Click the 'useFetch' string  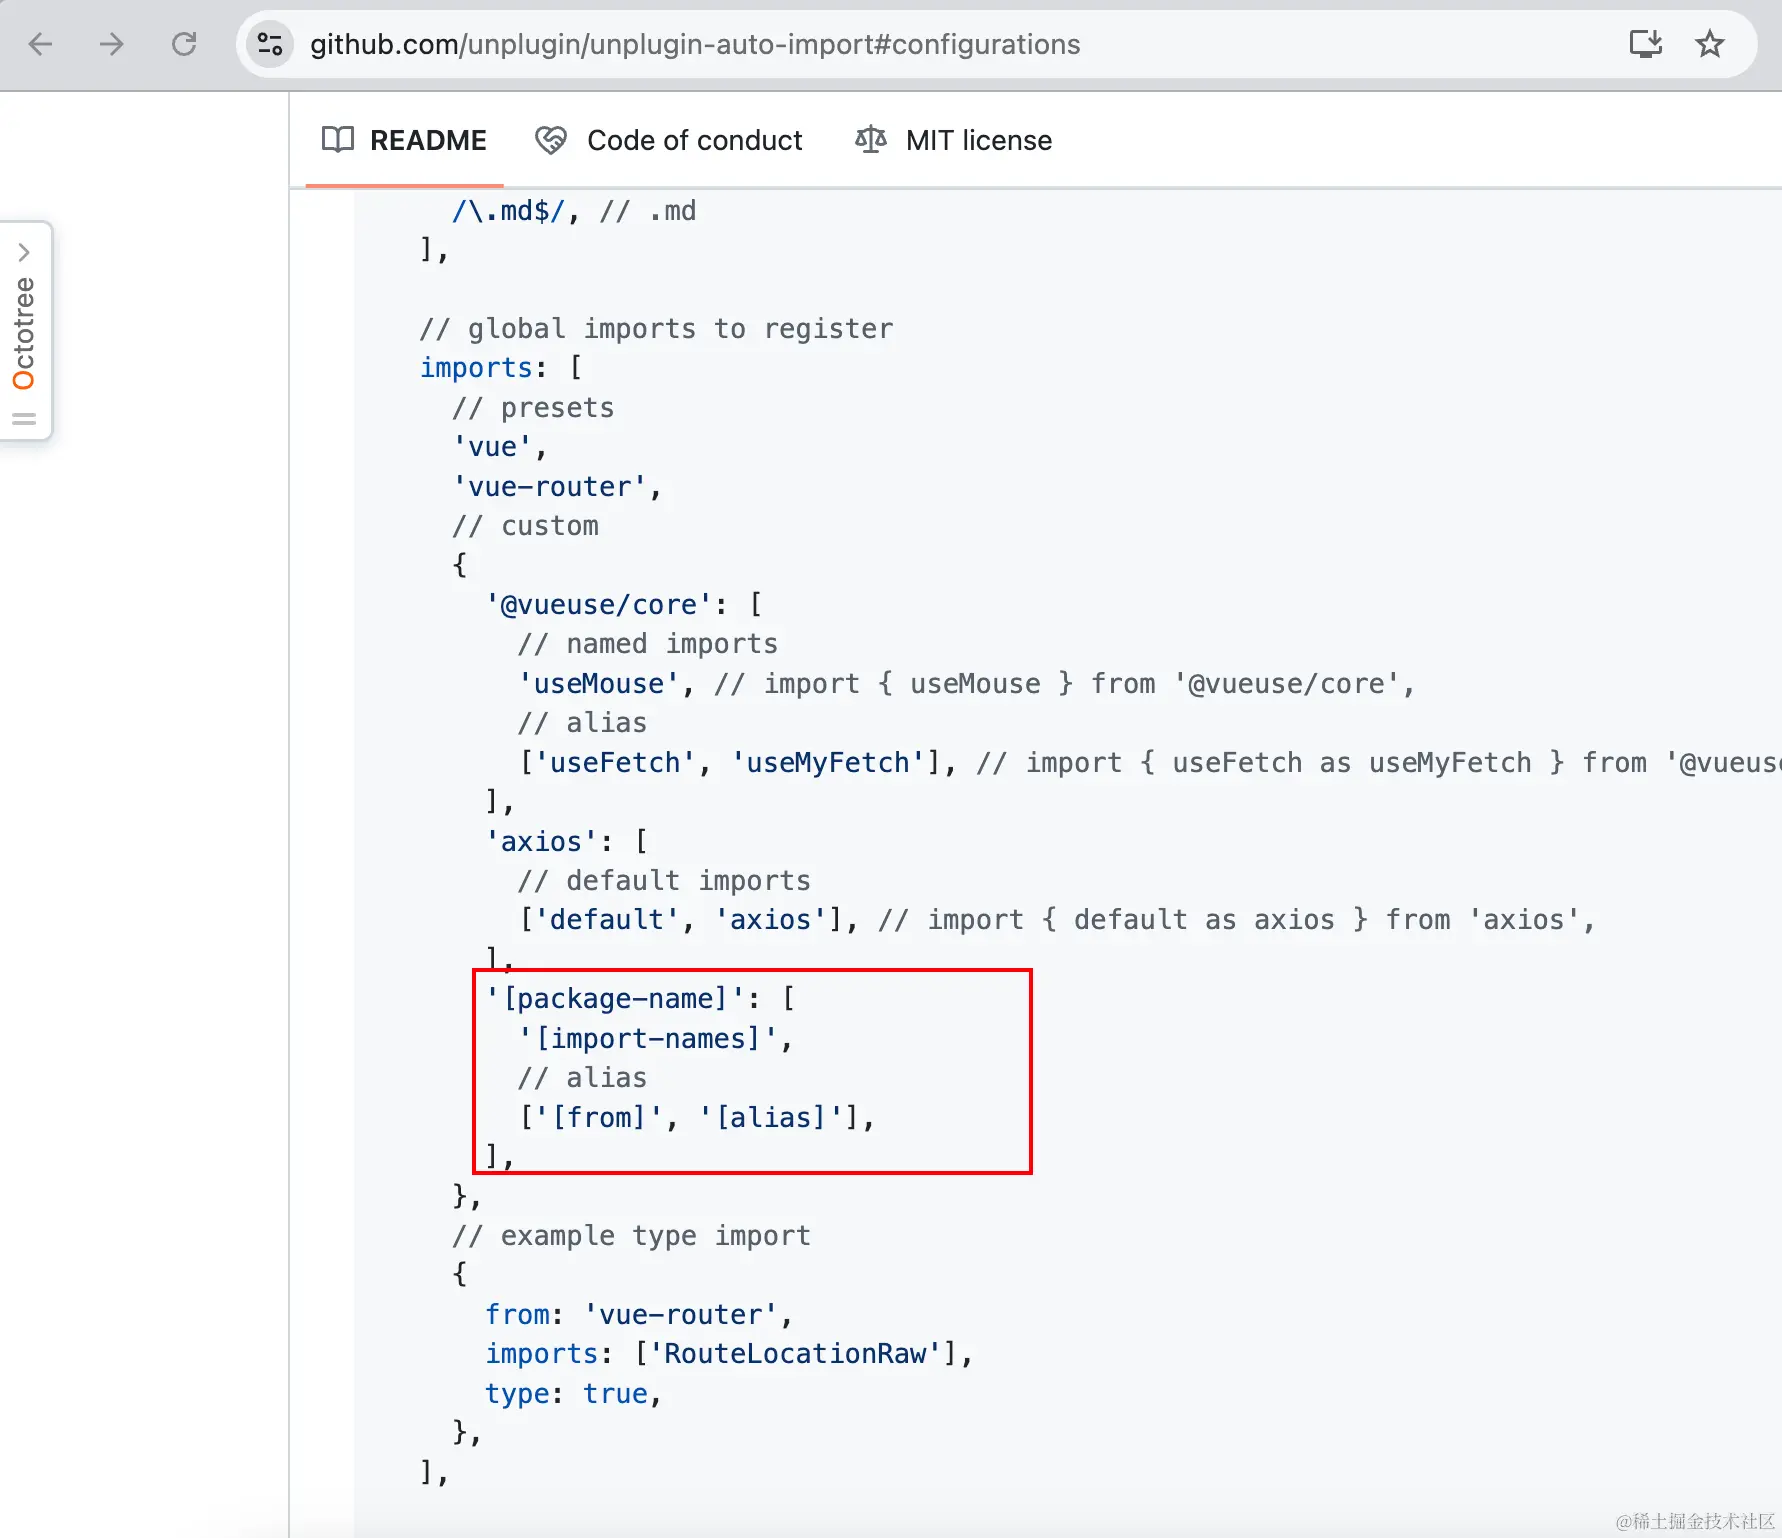point(615,763)
